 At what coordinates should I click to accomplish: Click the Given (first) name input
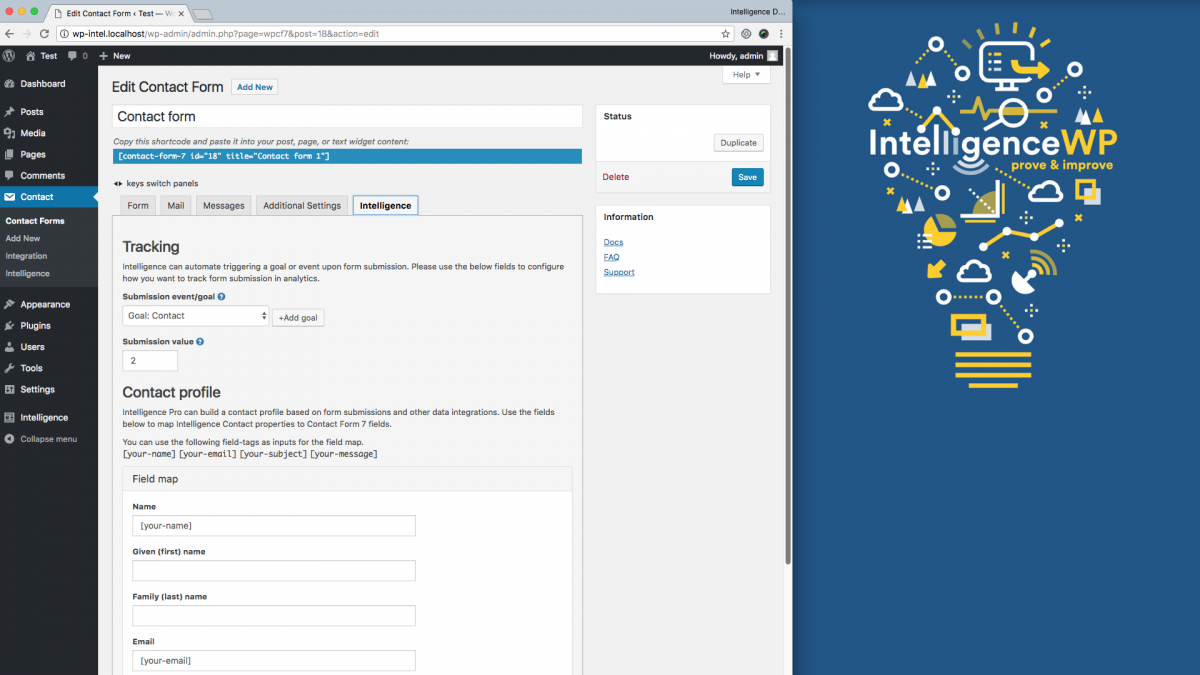tap(274, 571)
